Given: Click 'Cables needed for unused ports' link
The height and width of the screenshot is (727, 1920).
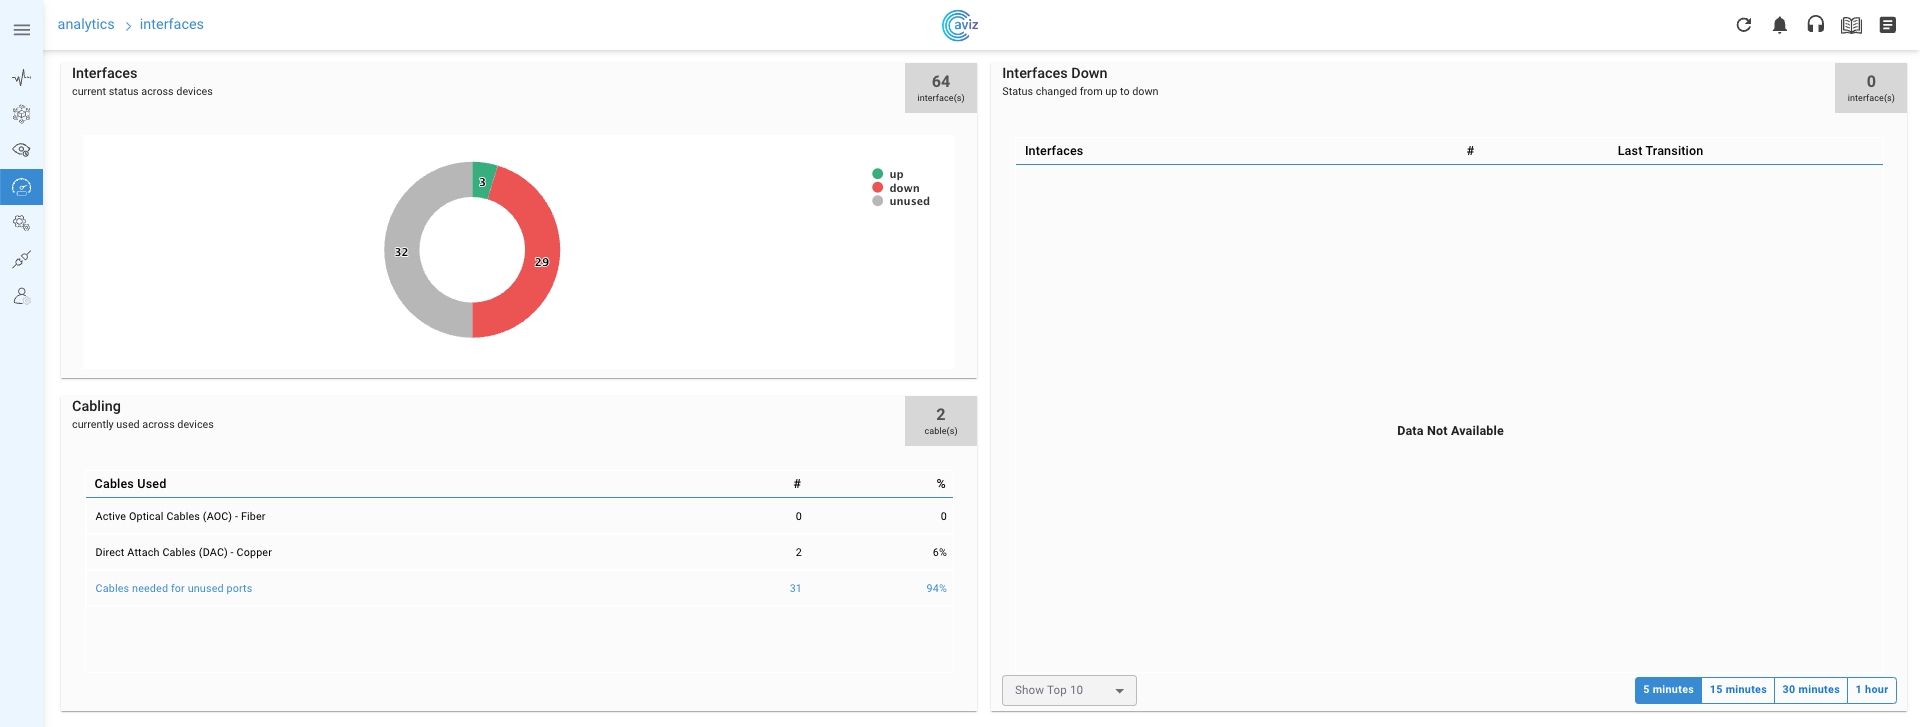Looking at the screenshot, I should (174, 588).
